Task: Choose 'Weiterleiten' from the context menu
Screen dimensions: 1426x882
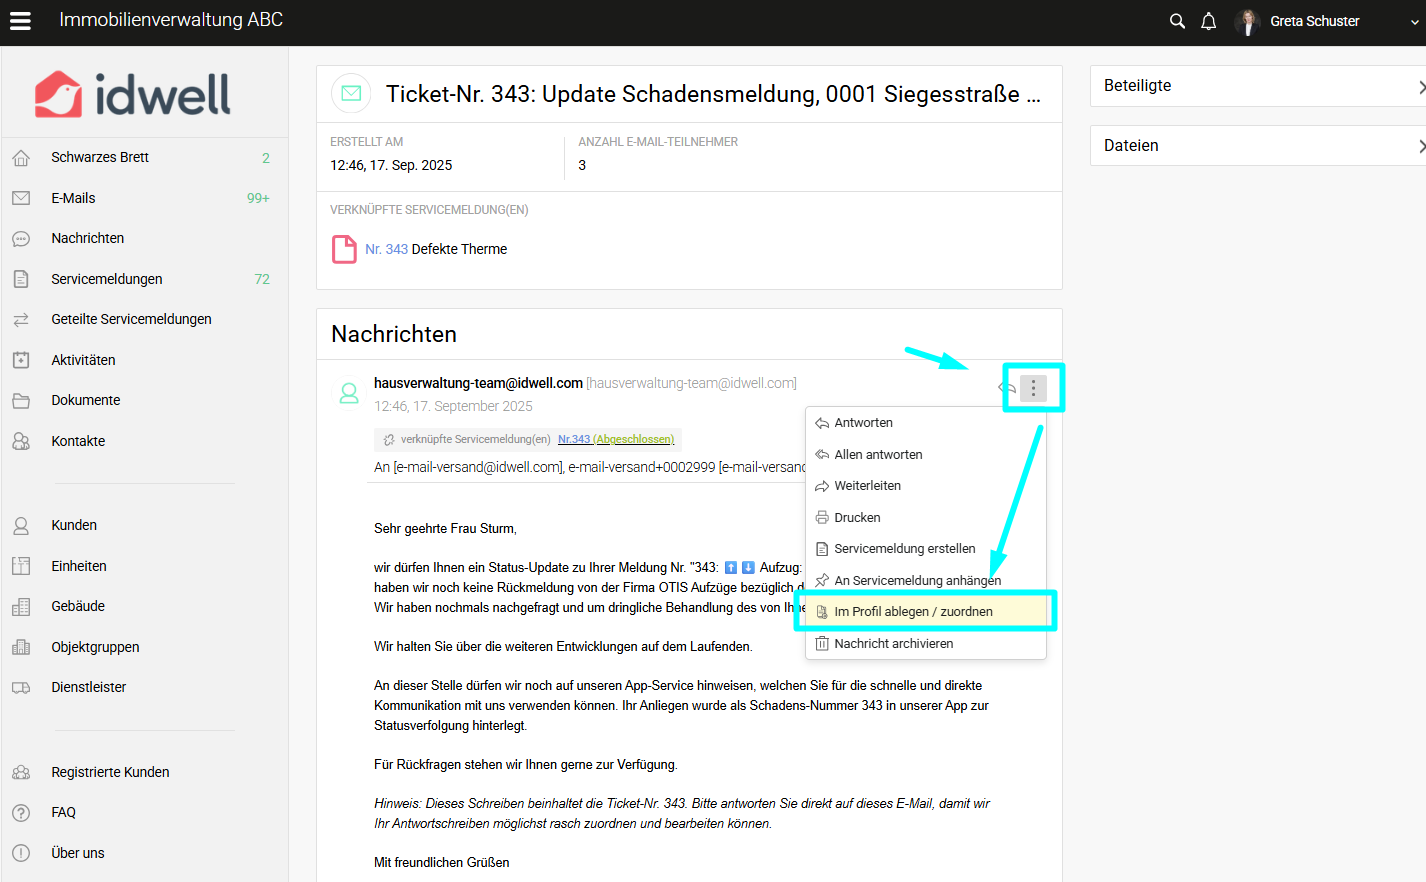Action: pos(867,486)
